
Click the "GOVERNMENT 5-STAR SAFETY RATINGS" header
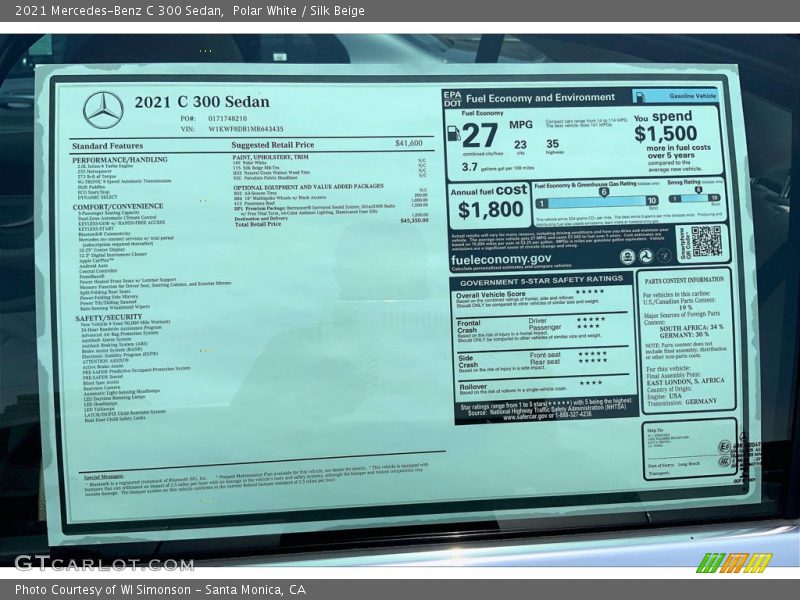point(541,281)
